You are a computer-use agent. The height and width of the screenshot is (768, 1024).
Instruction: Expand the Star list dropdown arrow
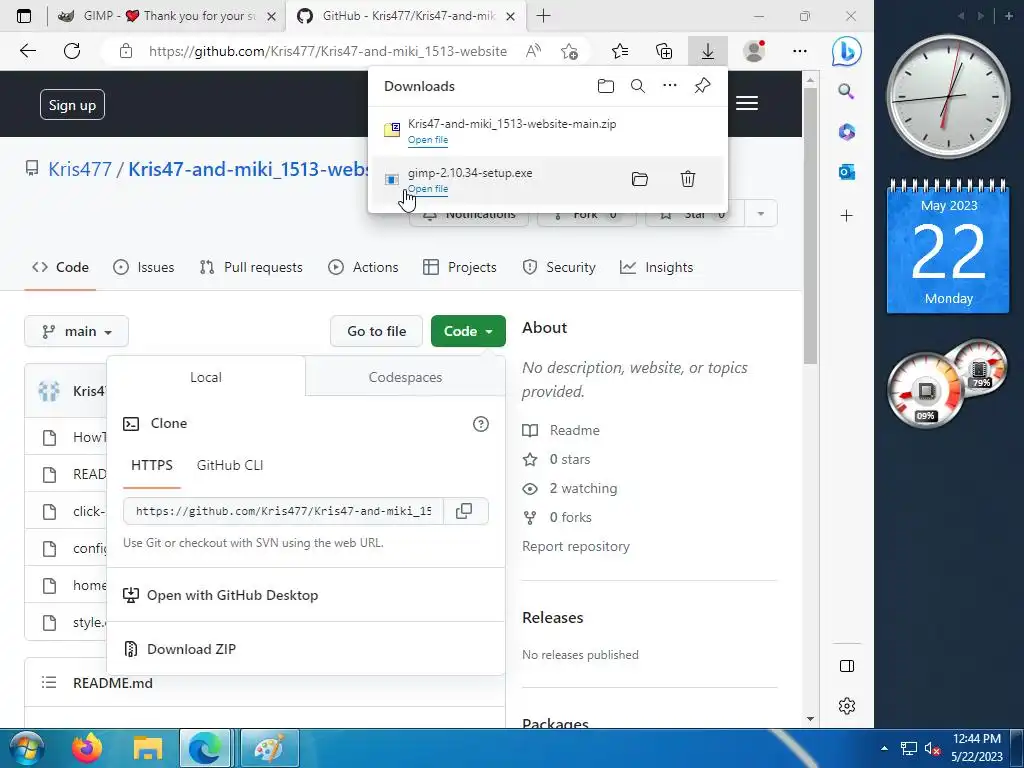click(x=761, y=214)
